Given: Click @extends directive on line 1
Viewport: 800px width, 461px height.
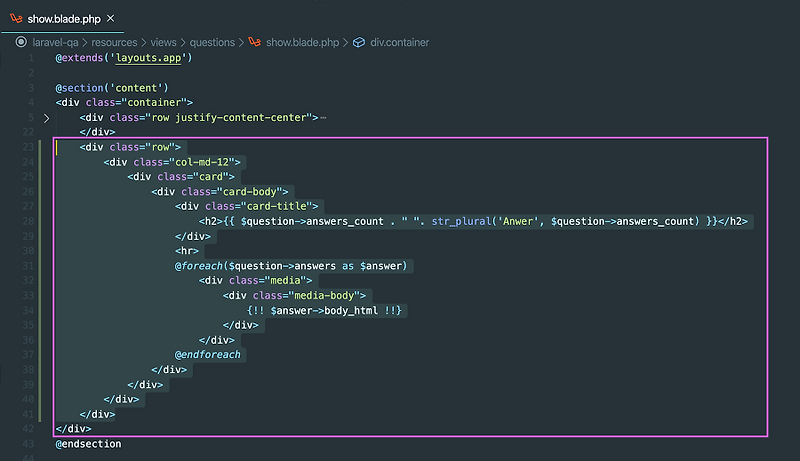Looking at the screenshot, I should tap(79, 58).
